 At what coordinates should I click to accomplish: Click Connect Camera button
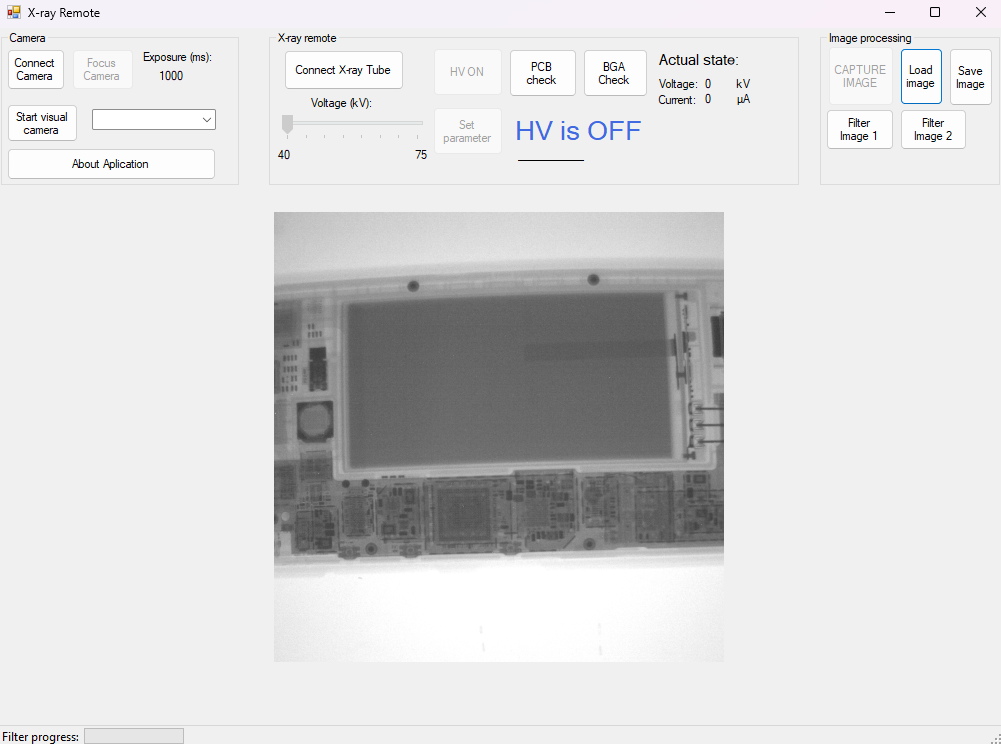[36, 70]
